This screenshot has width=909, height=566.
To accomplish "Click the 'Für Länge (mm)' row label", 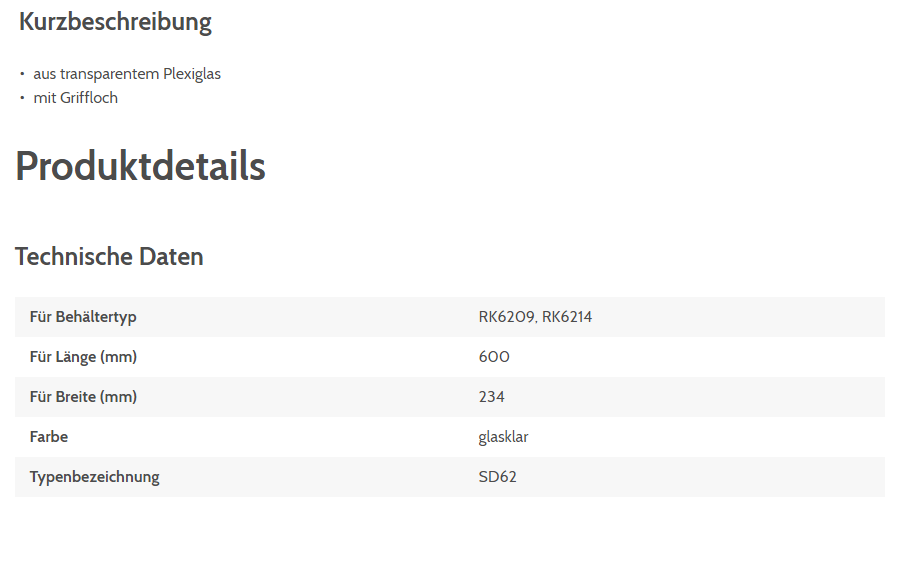I will point(83,357).
